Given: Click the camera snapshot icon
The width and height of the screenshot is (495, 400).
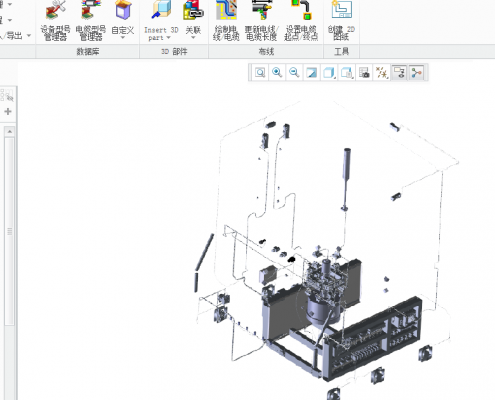Looking at the screenshot, I should 364,73.
